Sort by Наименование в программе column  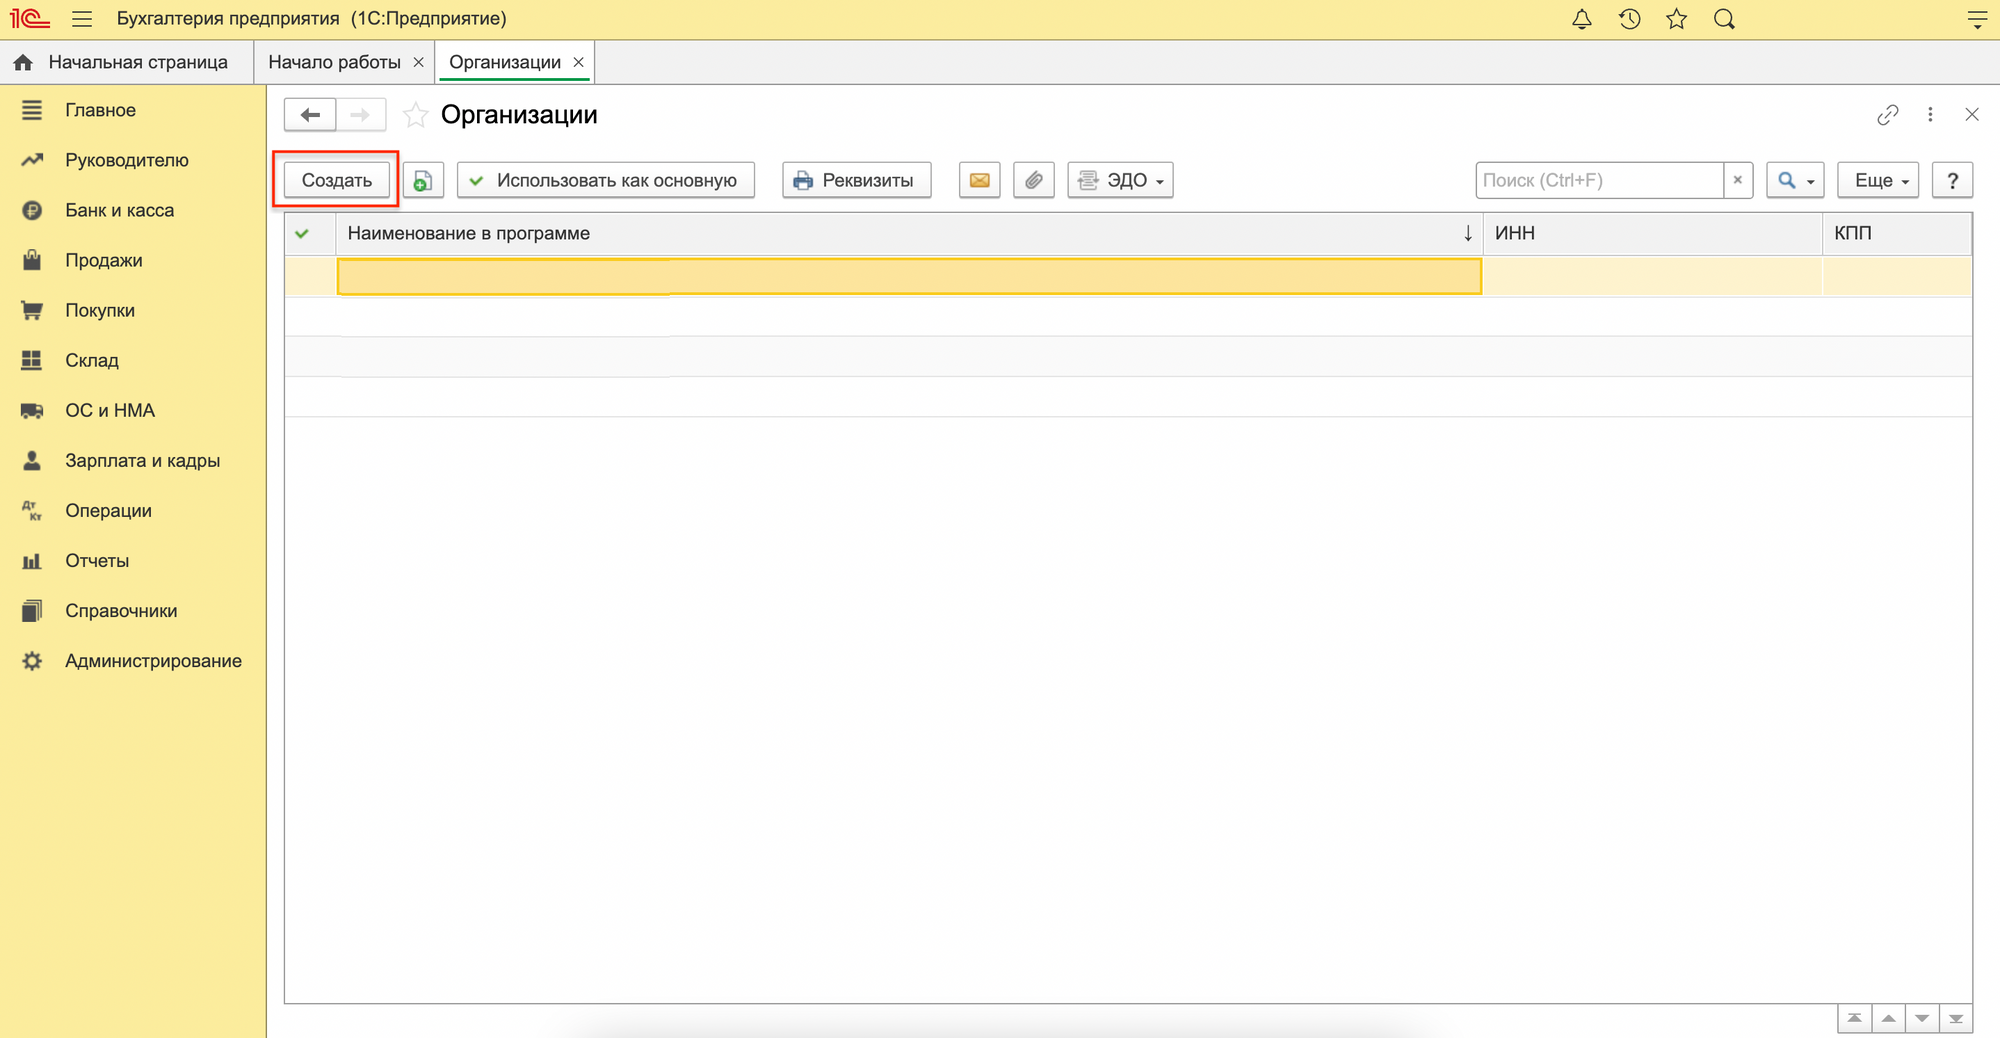pos(909,233)
